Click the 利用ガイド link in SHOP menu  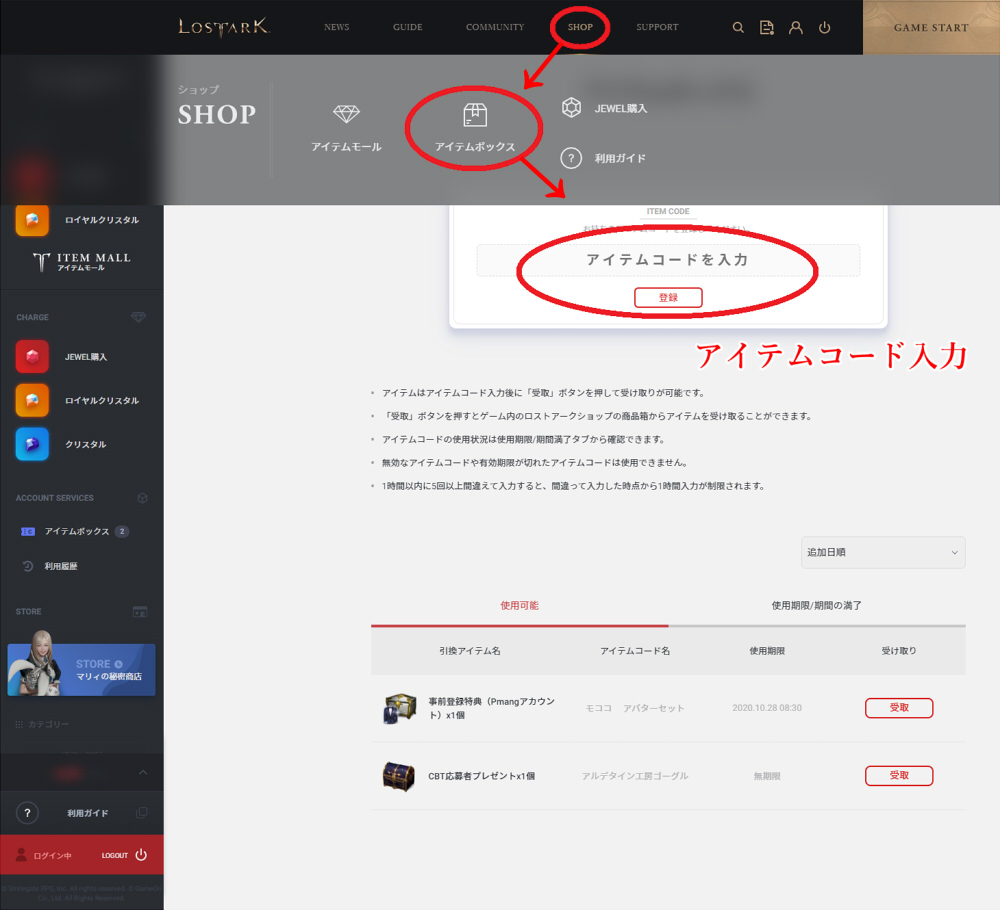(620, 158)
